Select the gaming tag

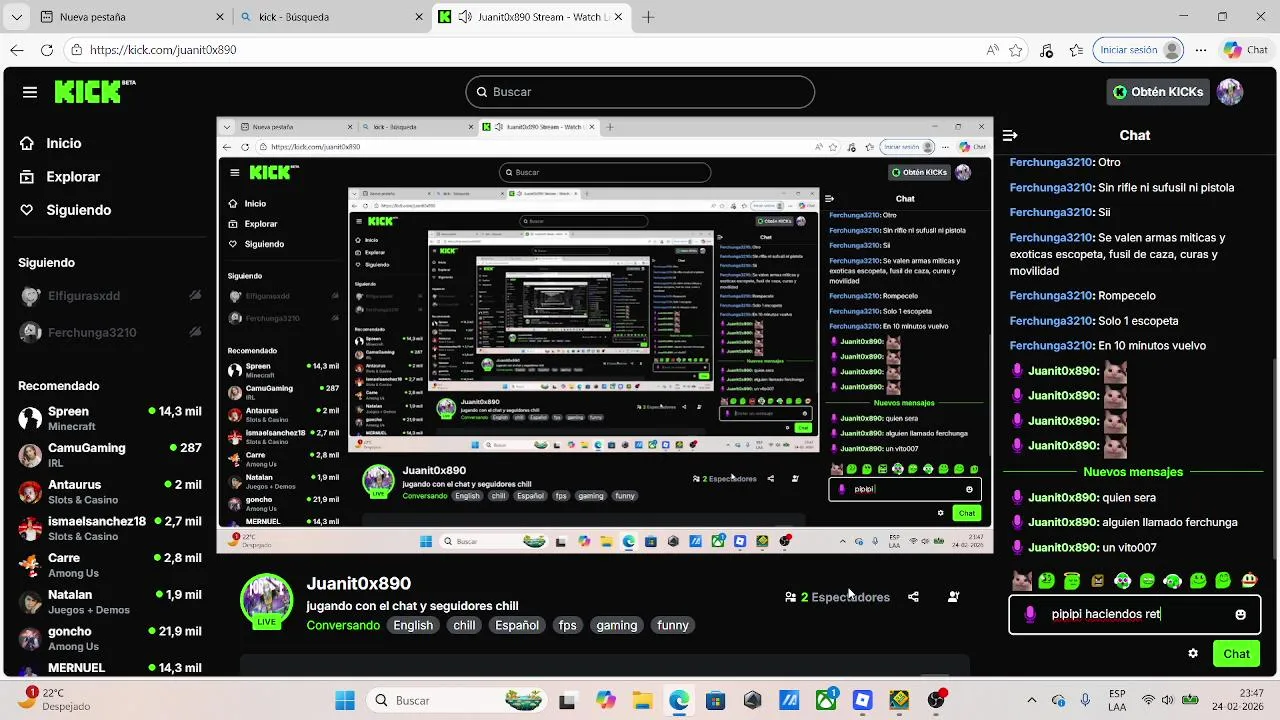[617, 625]
